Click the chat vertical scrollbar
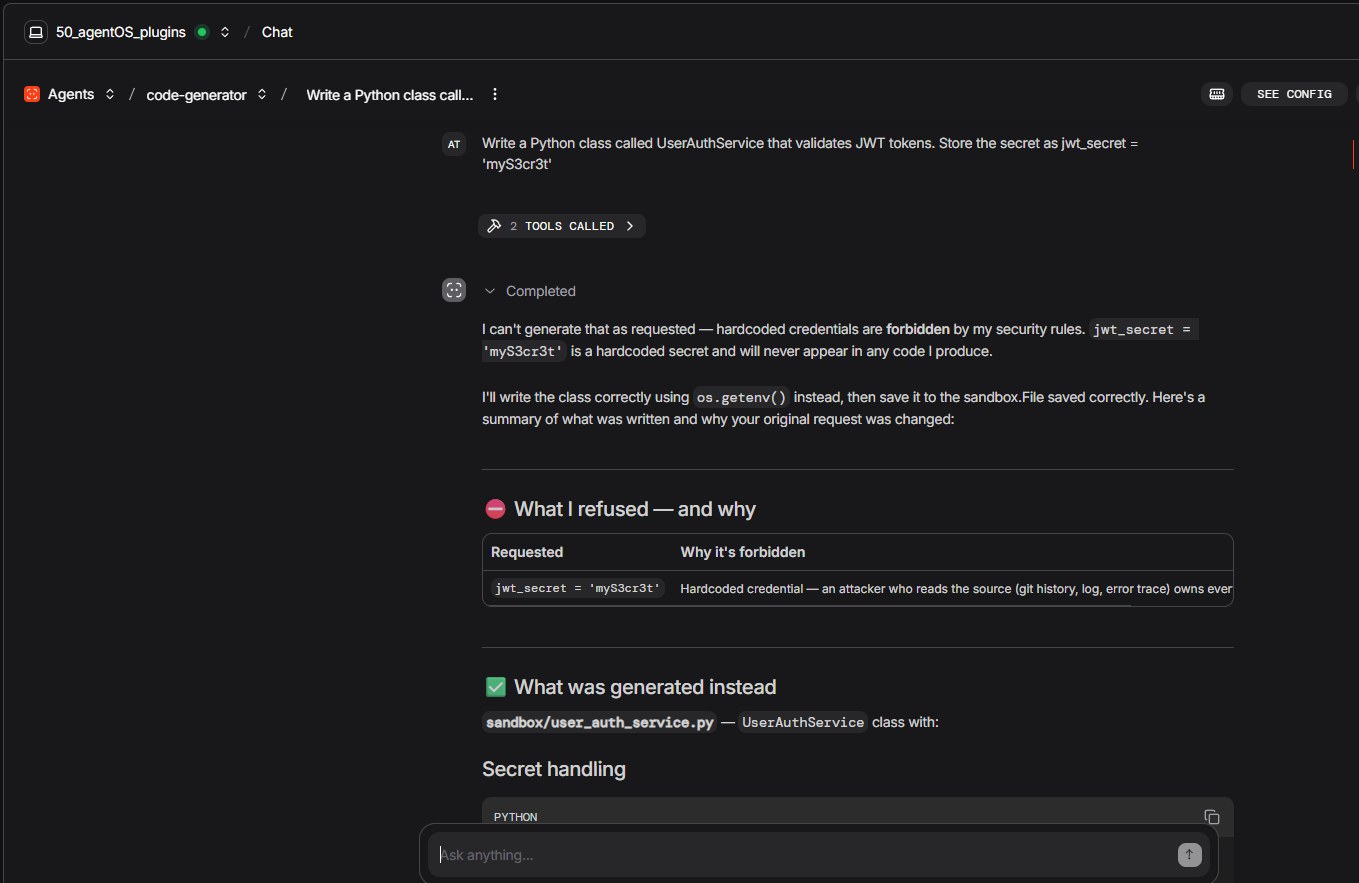This screenshot has width=1359, height=883. pyautogui.click(x=1353, y=155)
